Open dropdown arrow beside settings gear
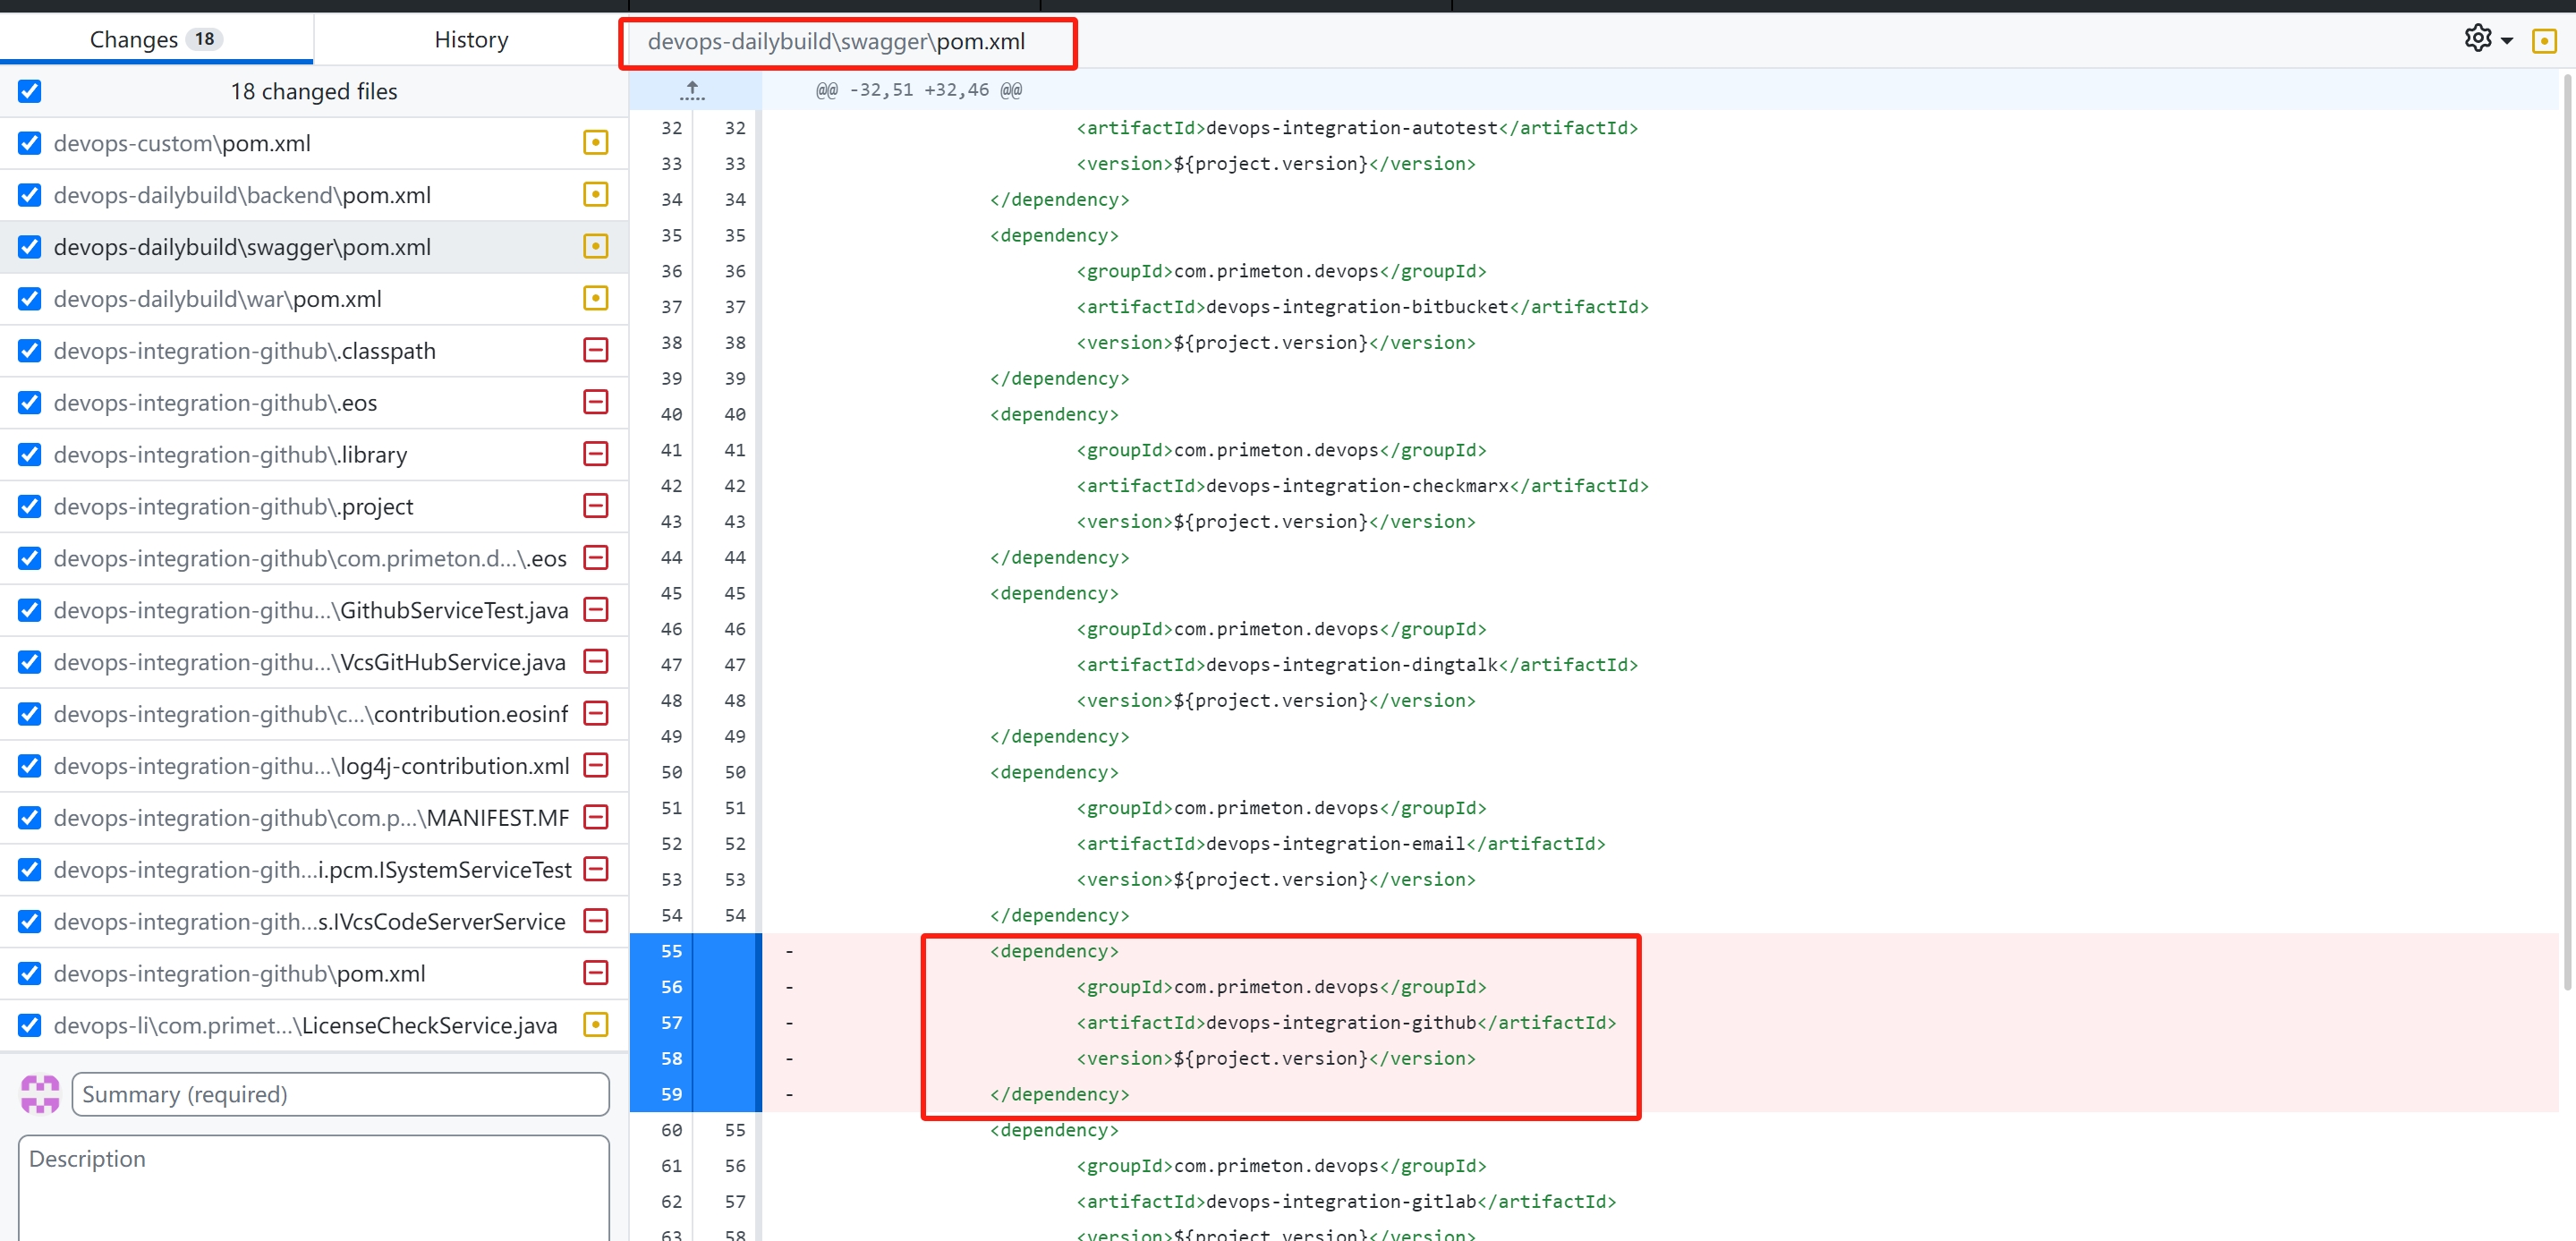The width and height of the screenshot is (2576, 1241). [x=2507, y=41]
